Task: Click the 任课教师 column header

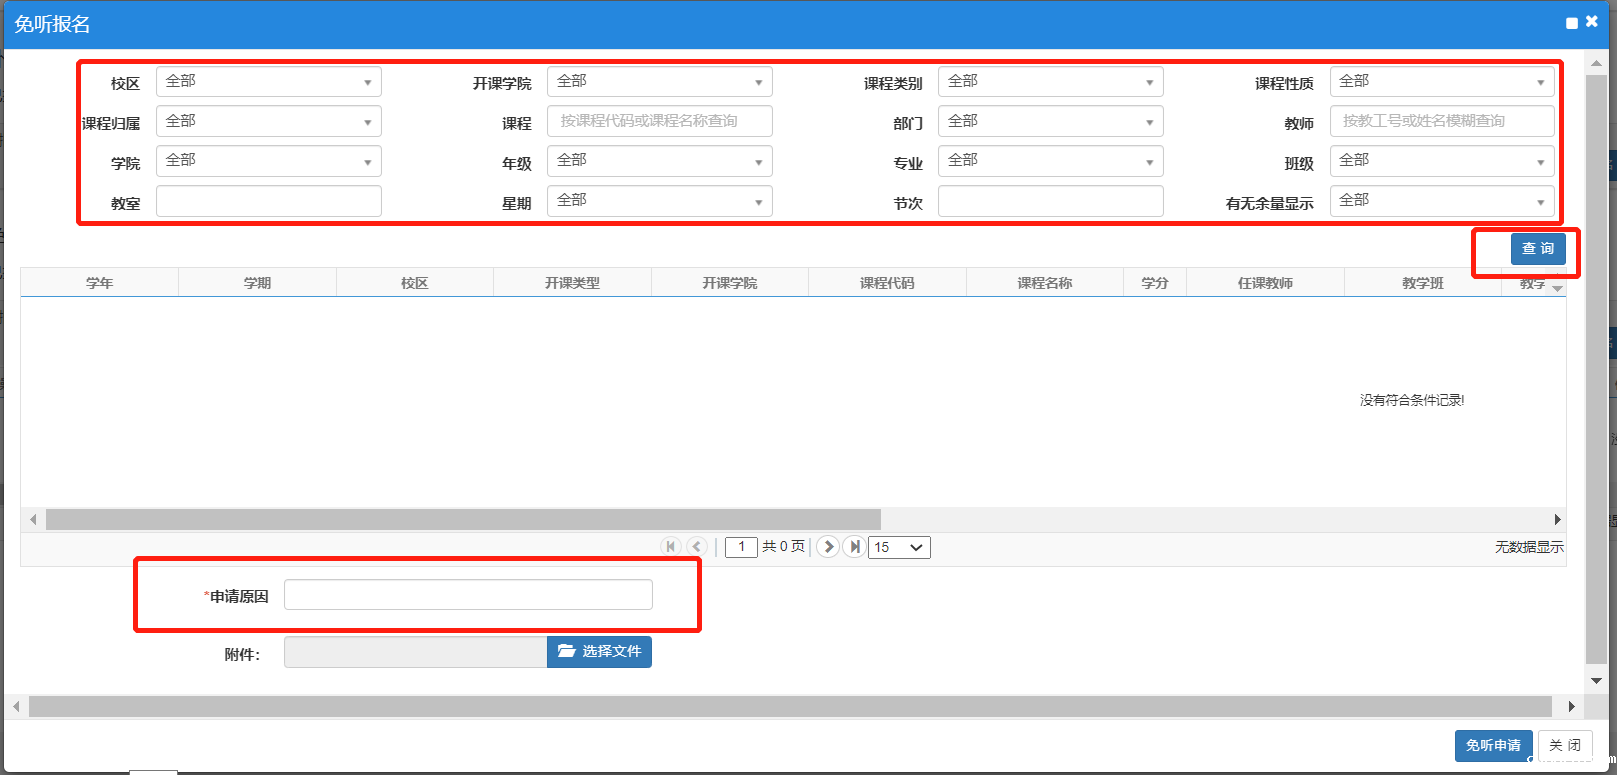Action: [x=1265, y=283]
